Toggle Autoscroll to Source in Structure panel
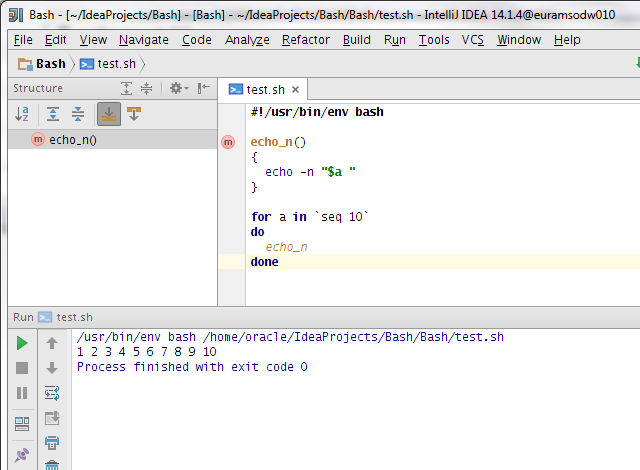Screen dimensions: 640x470 107,114
